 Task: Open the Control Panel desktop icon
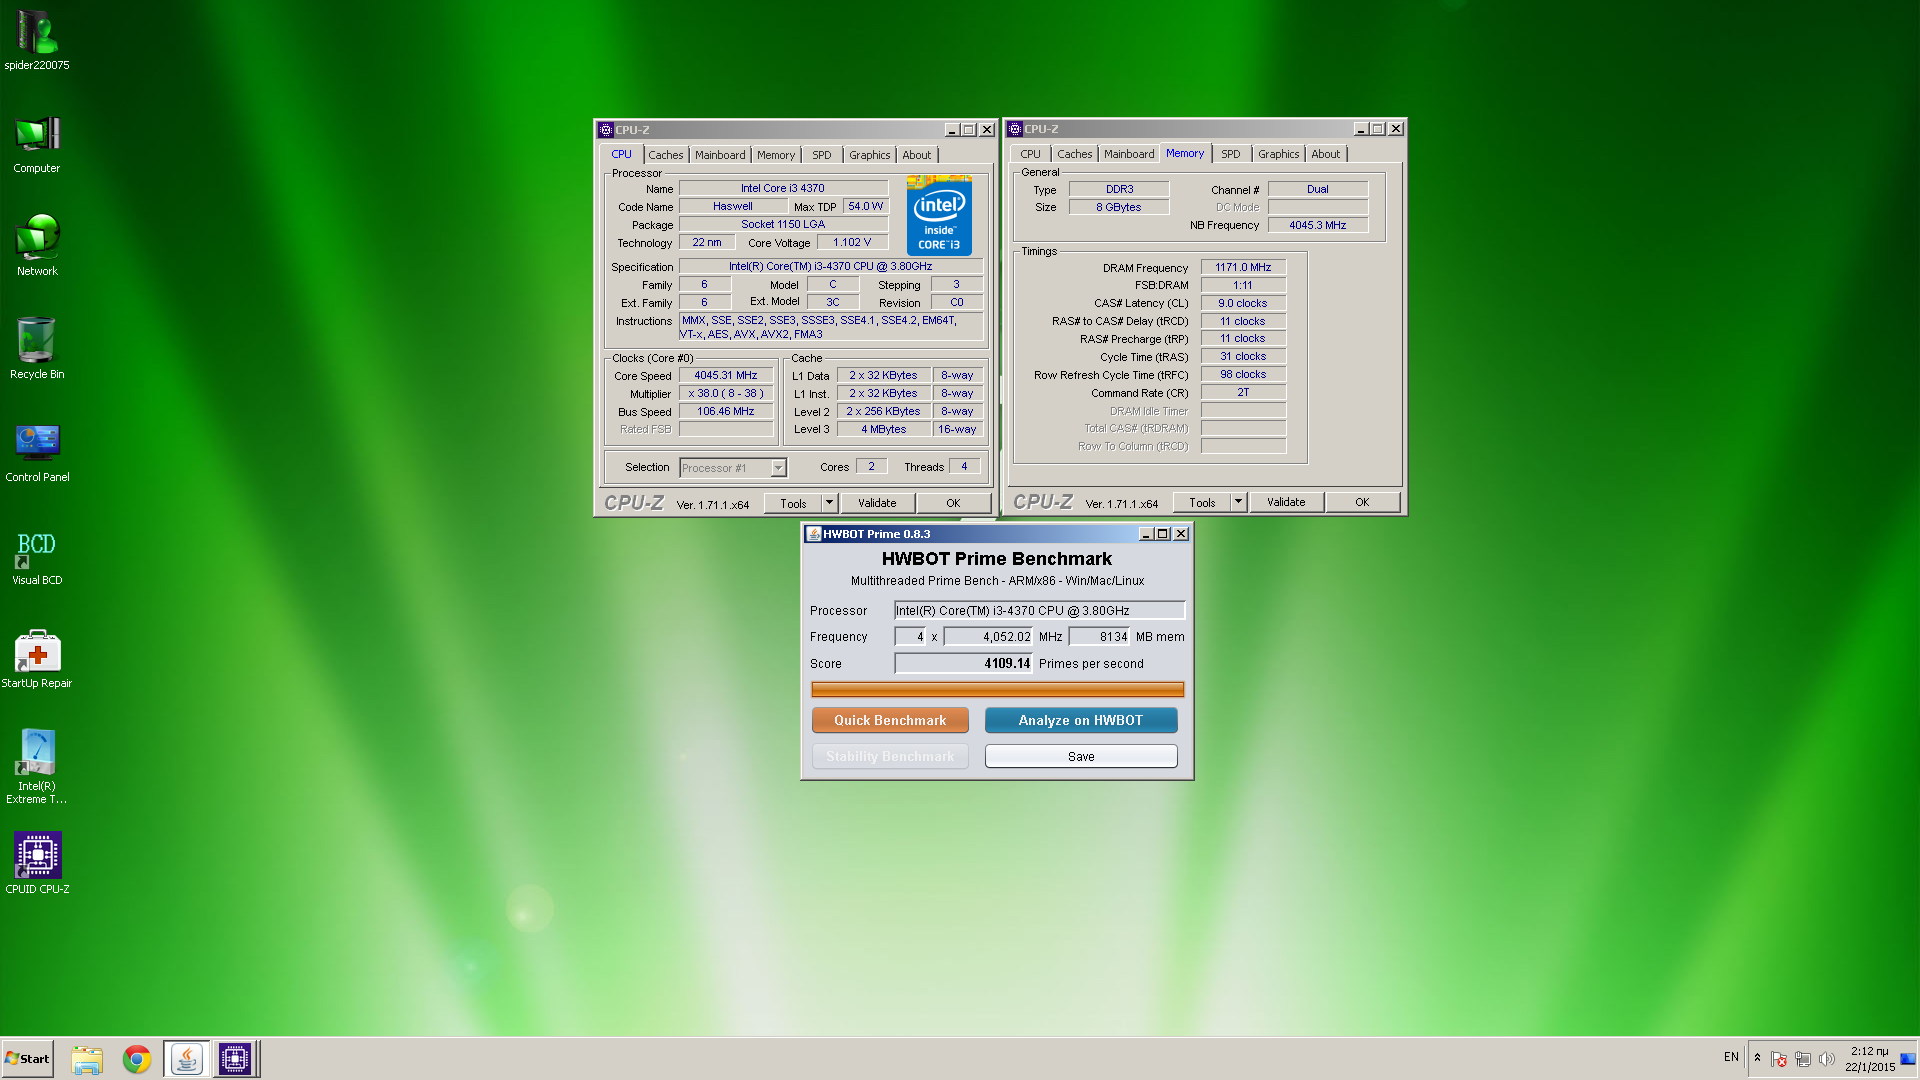[x=37, y=452]
